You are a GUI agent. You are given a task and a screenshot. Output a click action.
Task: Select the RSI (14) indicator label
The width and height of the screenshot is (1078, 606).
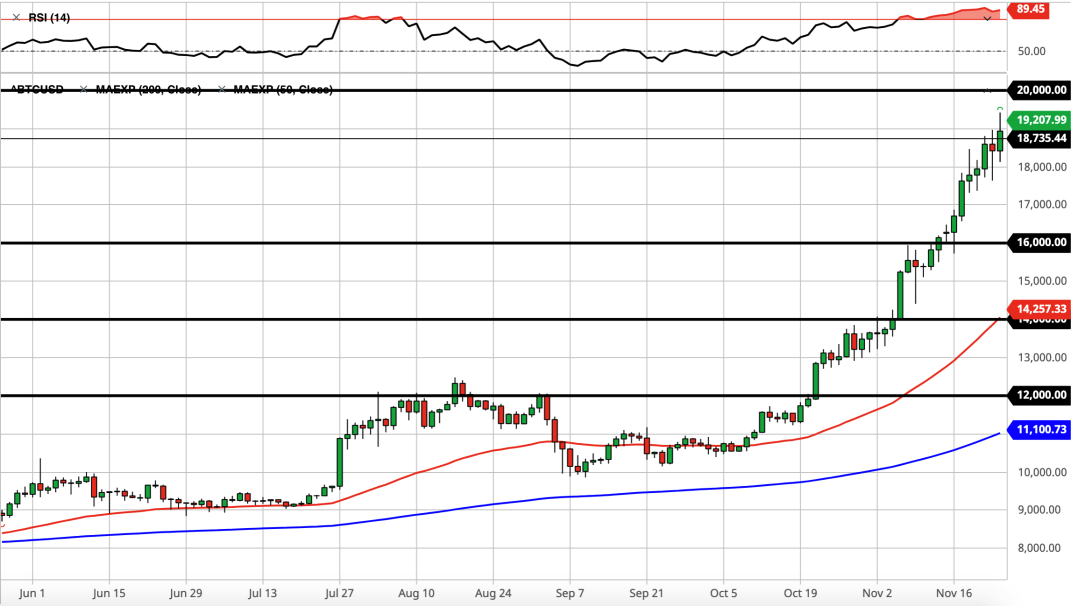(49, 18)
